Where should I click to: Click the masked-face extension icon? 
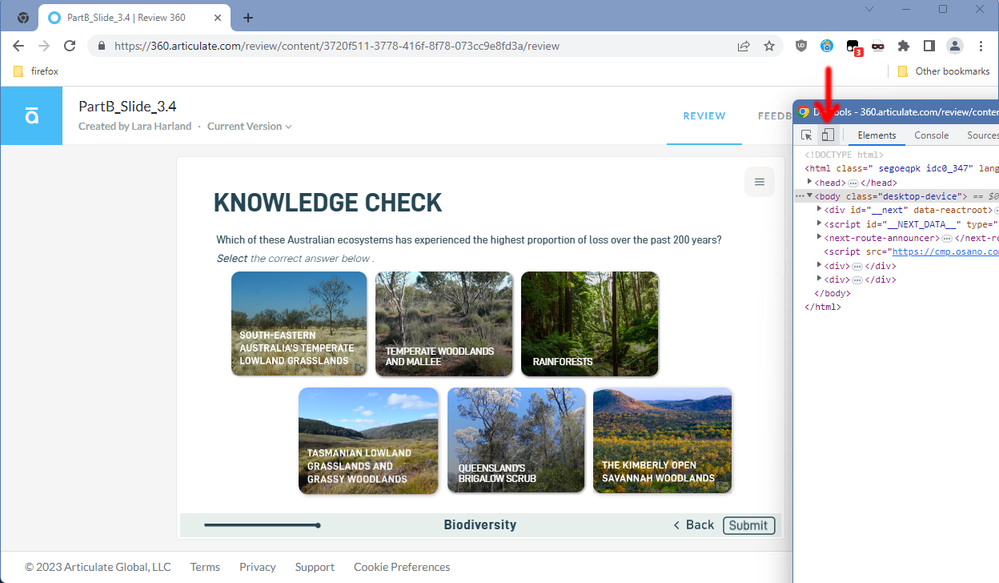pos(878,46)
